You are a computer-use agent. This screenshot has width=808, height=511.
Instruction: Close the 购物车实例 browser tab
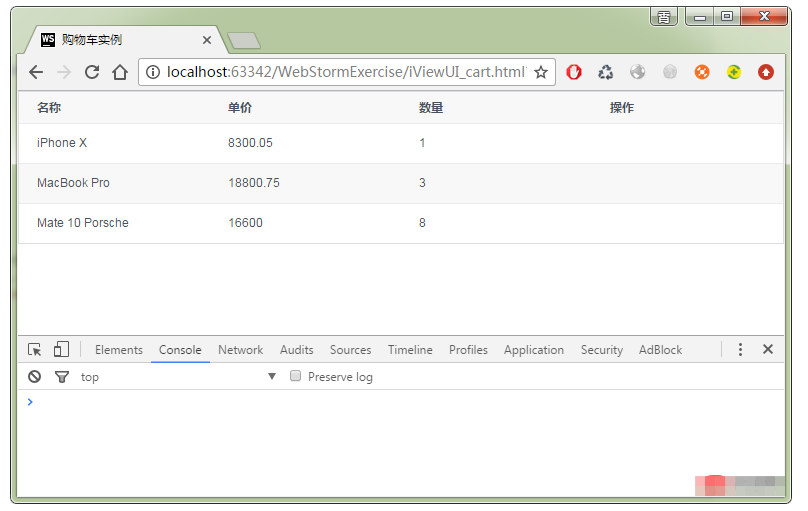[x=207, y=40]
